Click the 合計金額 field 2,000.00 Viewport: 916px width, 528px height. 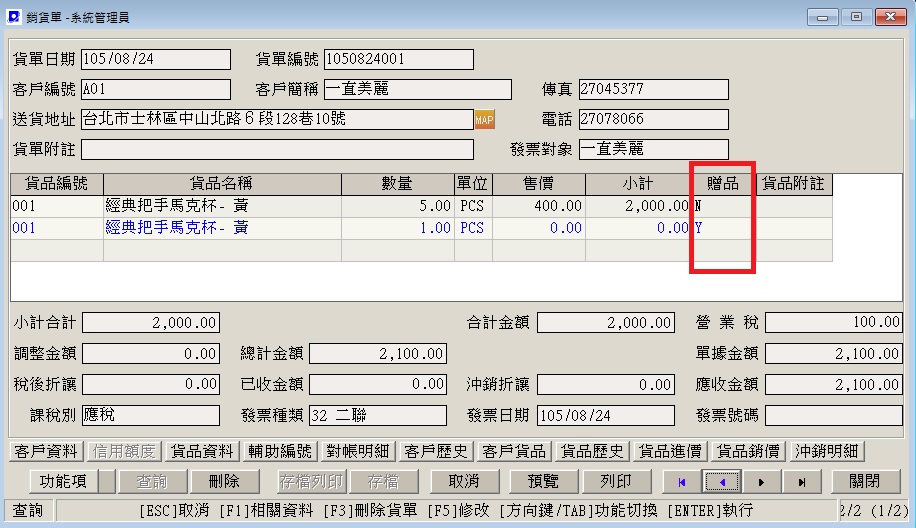click(x=606, y=322)
